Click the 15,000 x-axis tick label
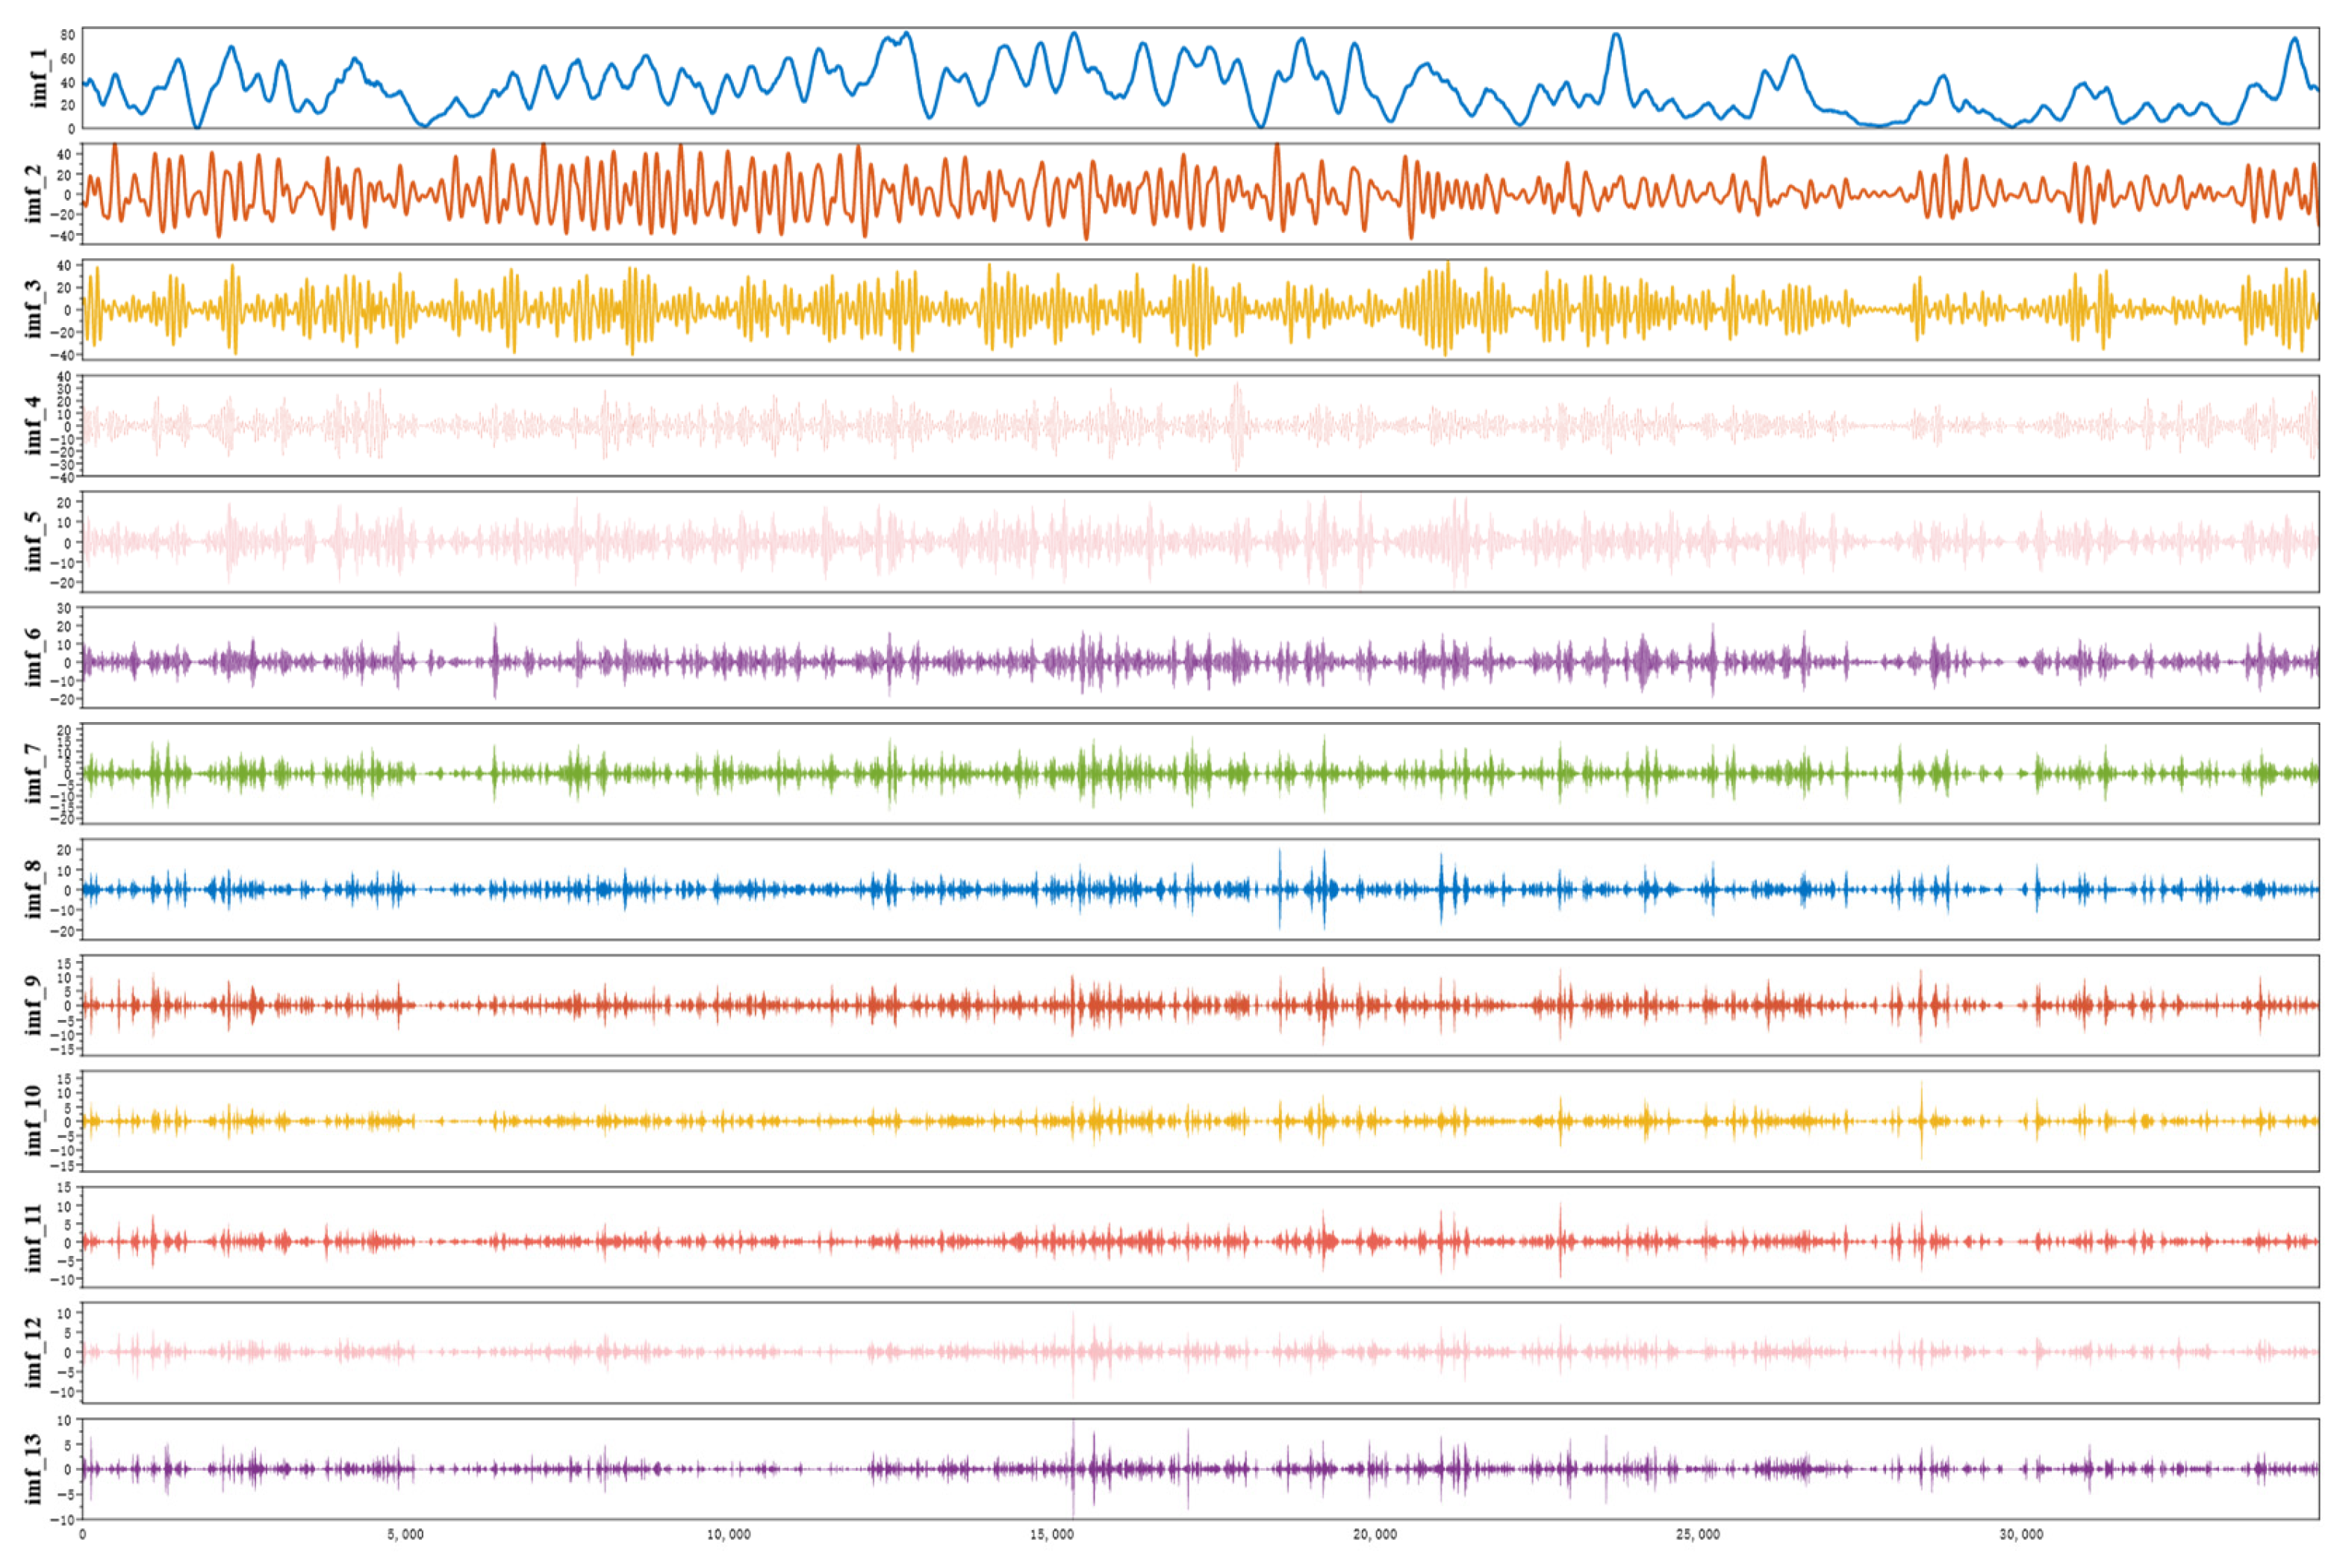Viewport: 2331px width, 1568px height. click(x=1051, y=1534)
